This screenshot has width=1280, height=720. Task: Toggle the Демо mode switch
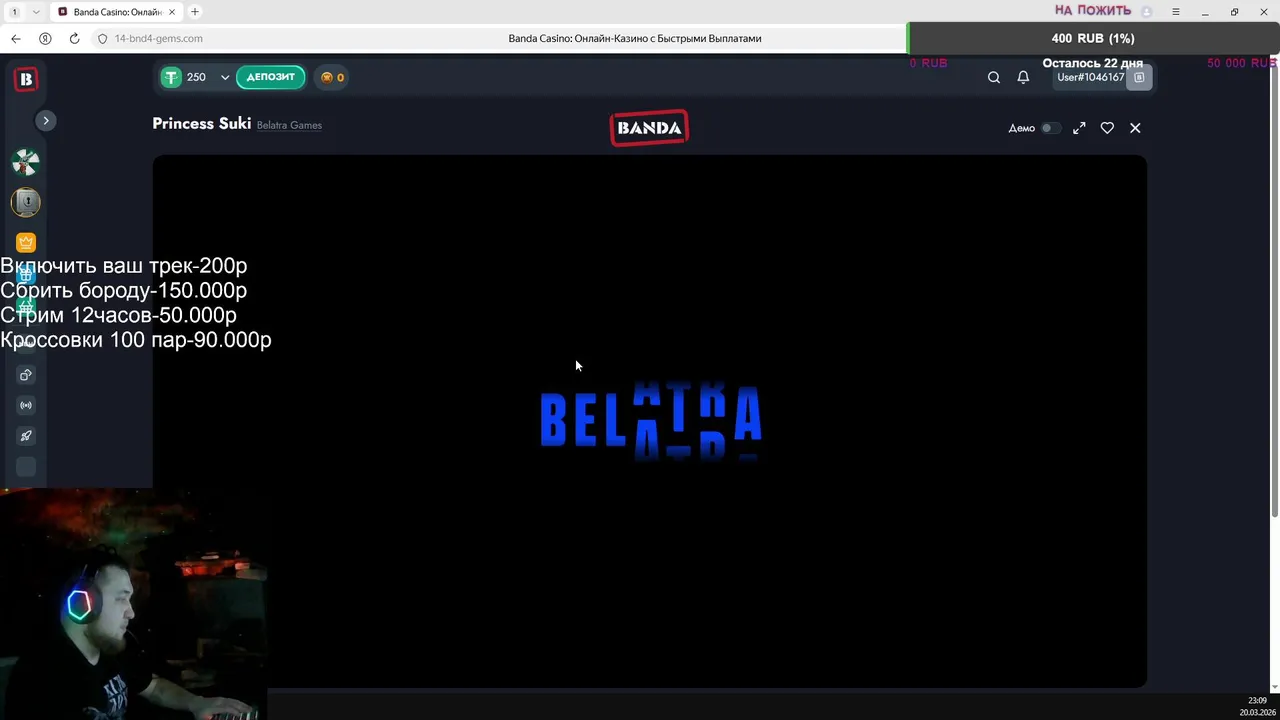click(x=1049, y=128)
